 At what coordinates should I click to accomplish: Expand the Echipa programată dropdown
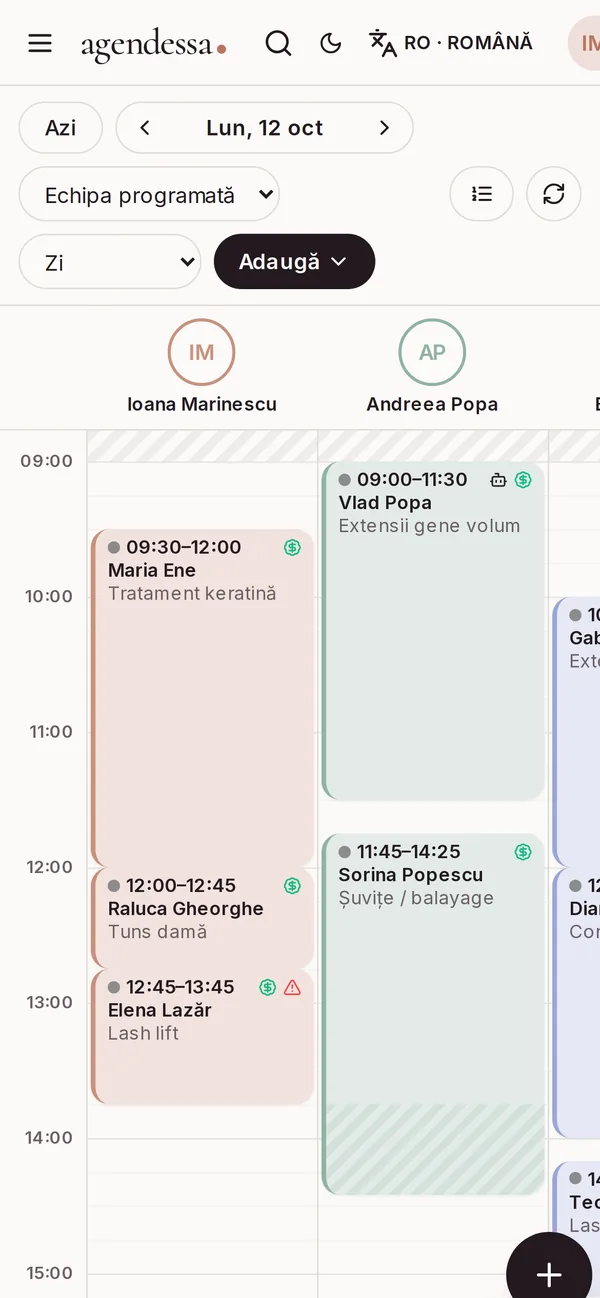tap(149, 194)
